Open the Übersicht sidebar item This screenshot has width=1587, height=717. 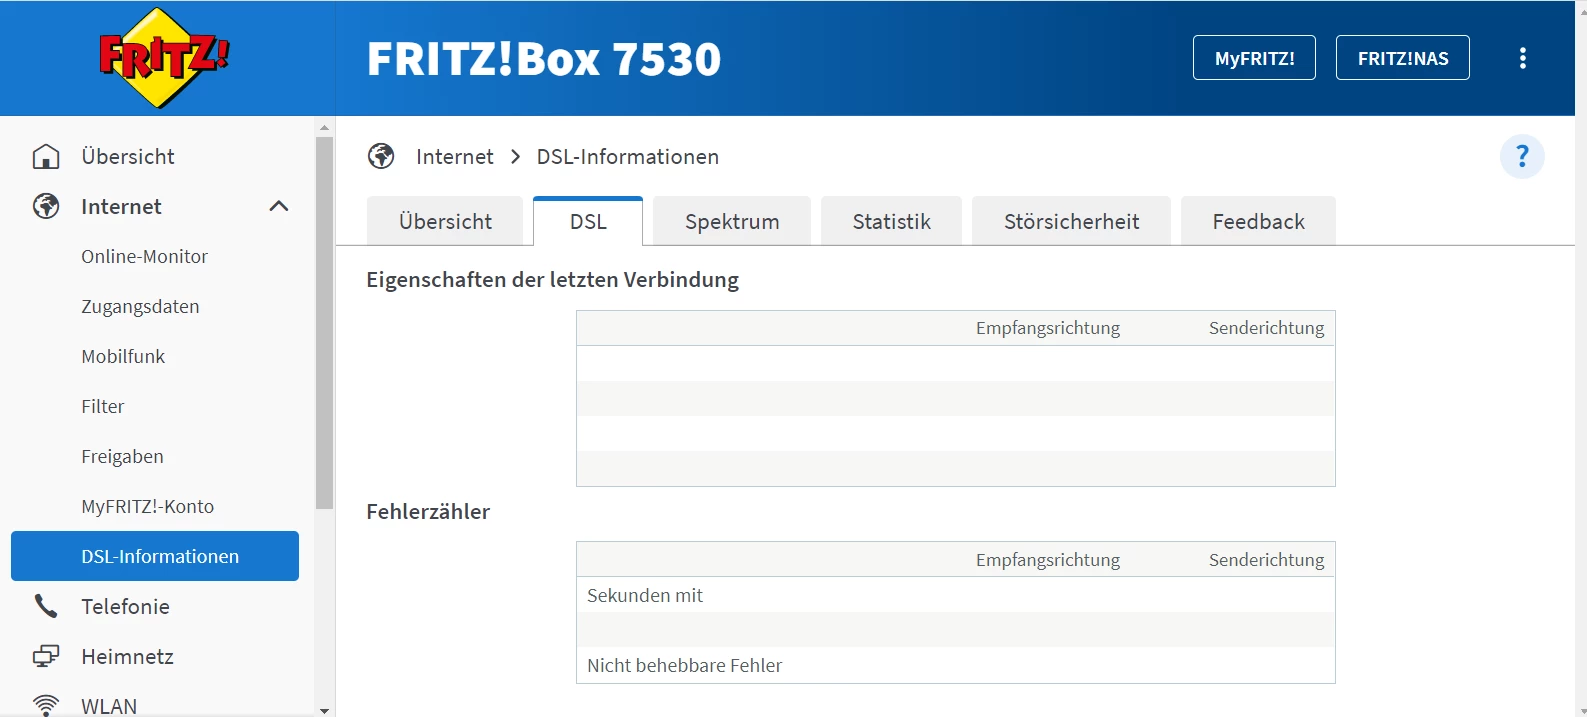[x=128, y=157]
